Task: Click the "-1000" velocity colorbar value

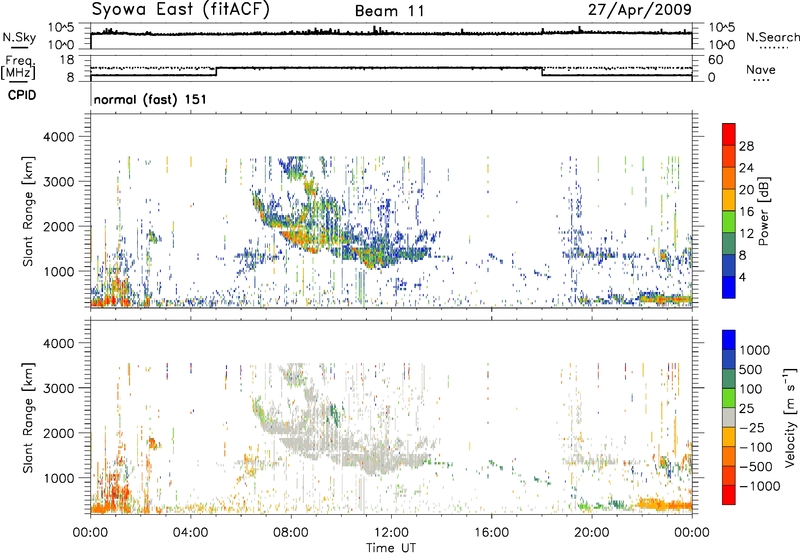Action: 760,486
